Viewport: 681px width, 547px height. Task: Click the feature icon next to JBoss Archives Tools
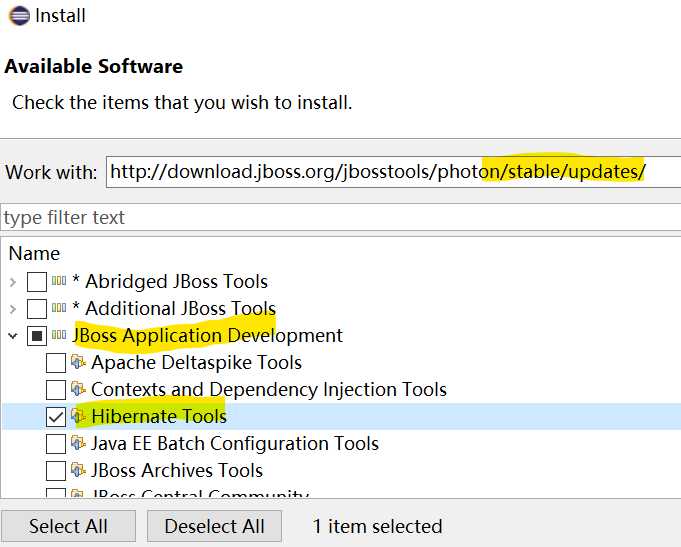[78, 470]
